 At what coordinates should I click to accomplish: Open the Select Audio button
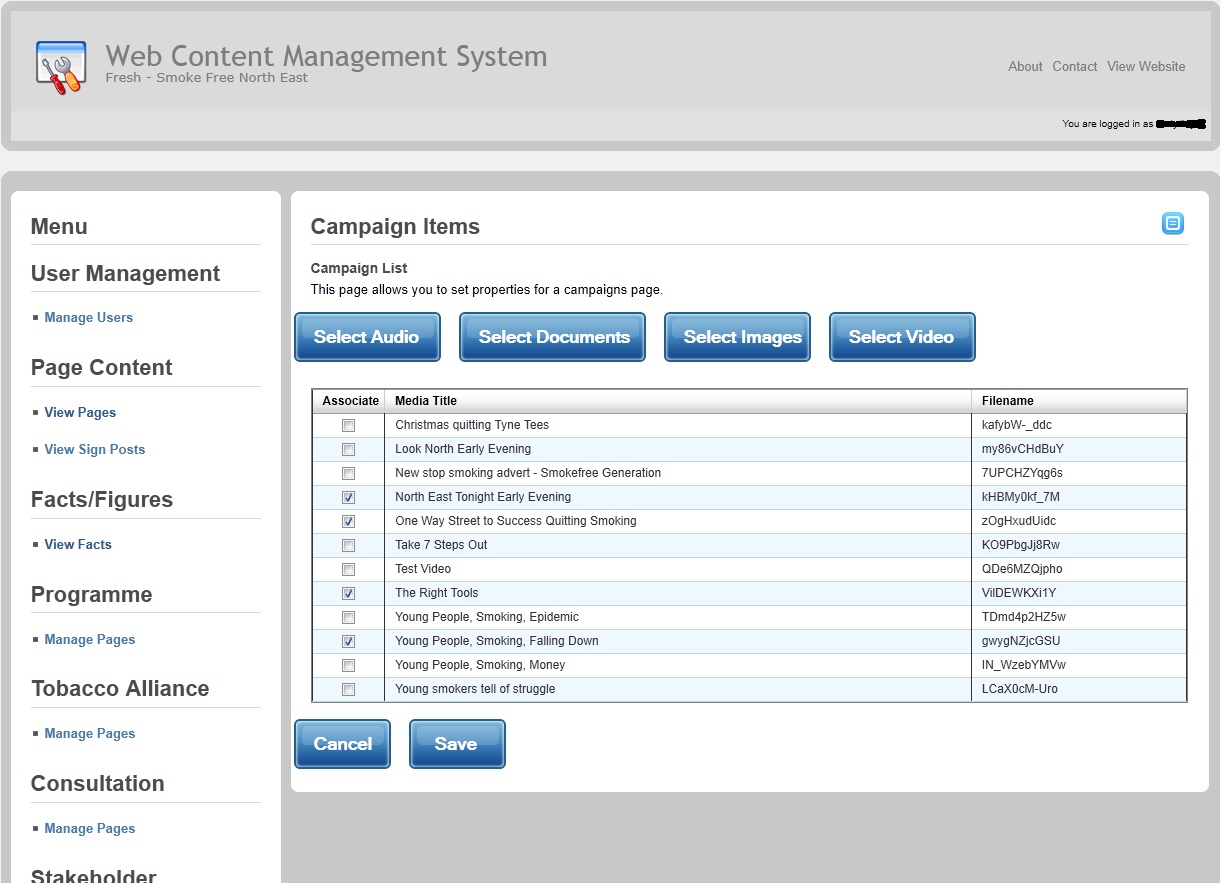click(x=367, y=337)
